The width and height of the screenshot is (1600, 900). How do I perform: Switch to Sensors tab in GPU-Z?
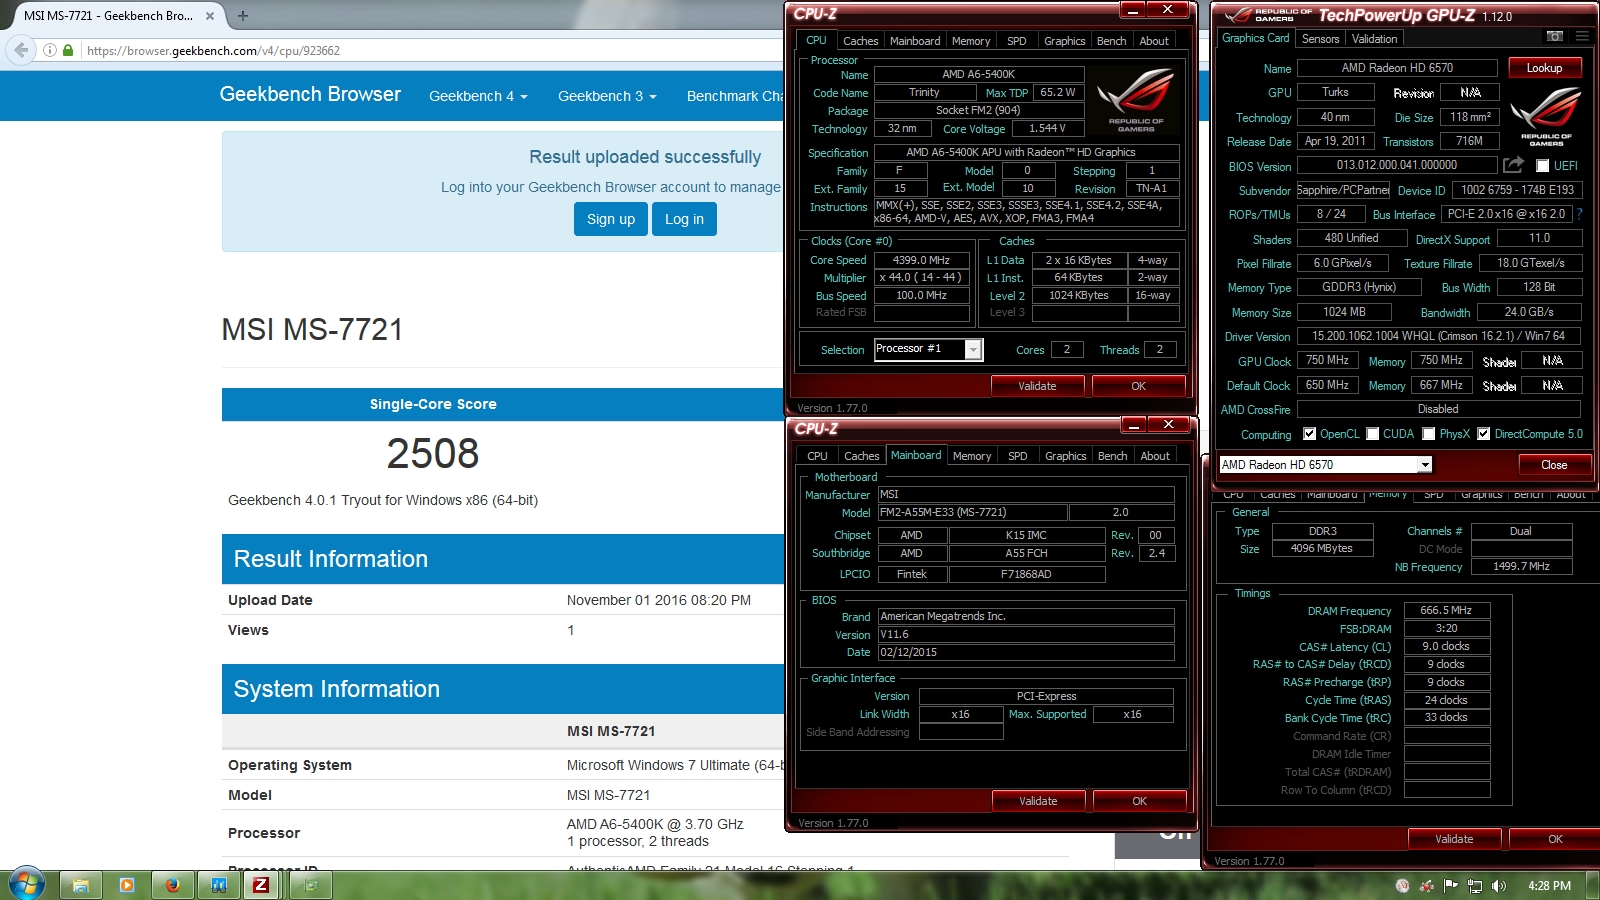point(1320,39)
